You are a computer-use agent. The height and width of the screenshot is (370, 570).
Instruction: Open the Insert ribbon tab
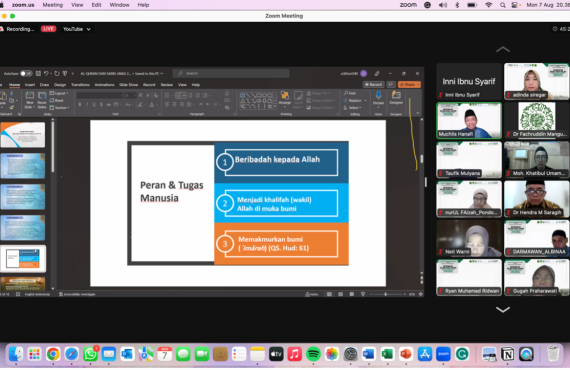(30, 85)
